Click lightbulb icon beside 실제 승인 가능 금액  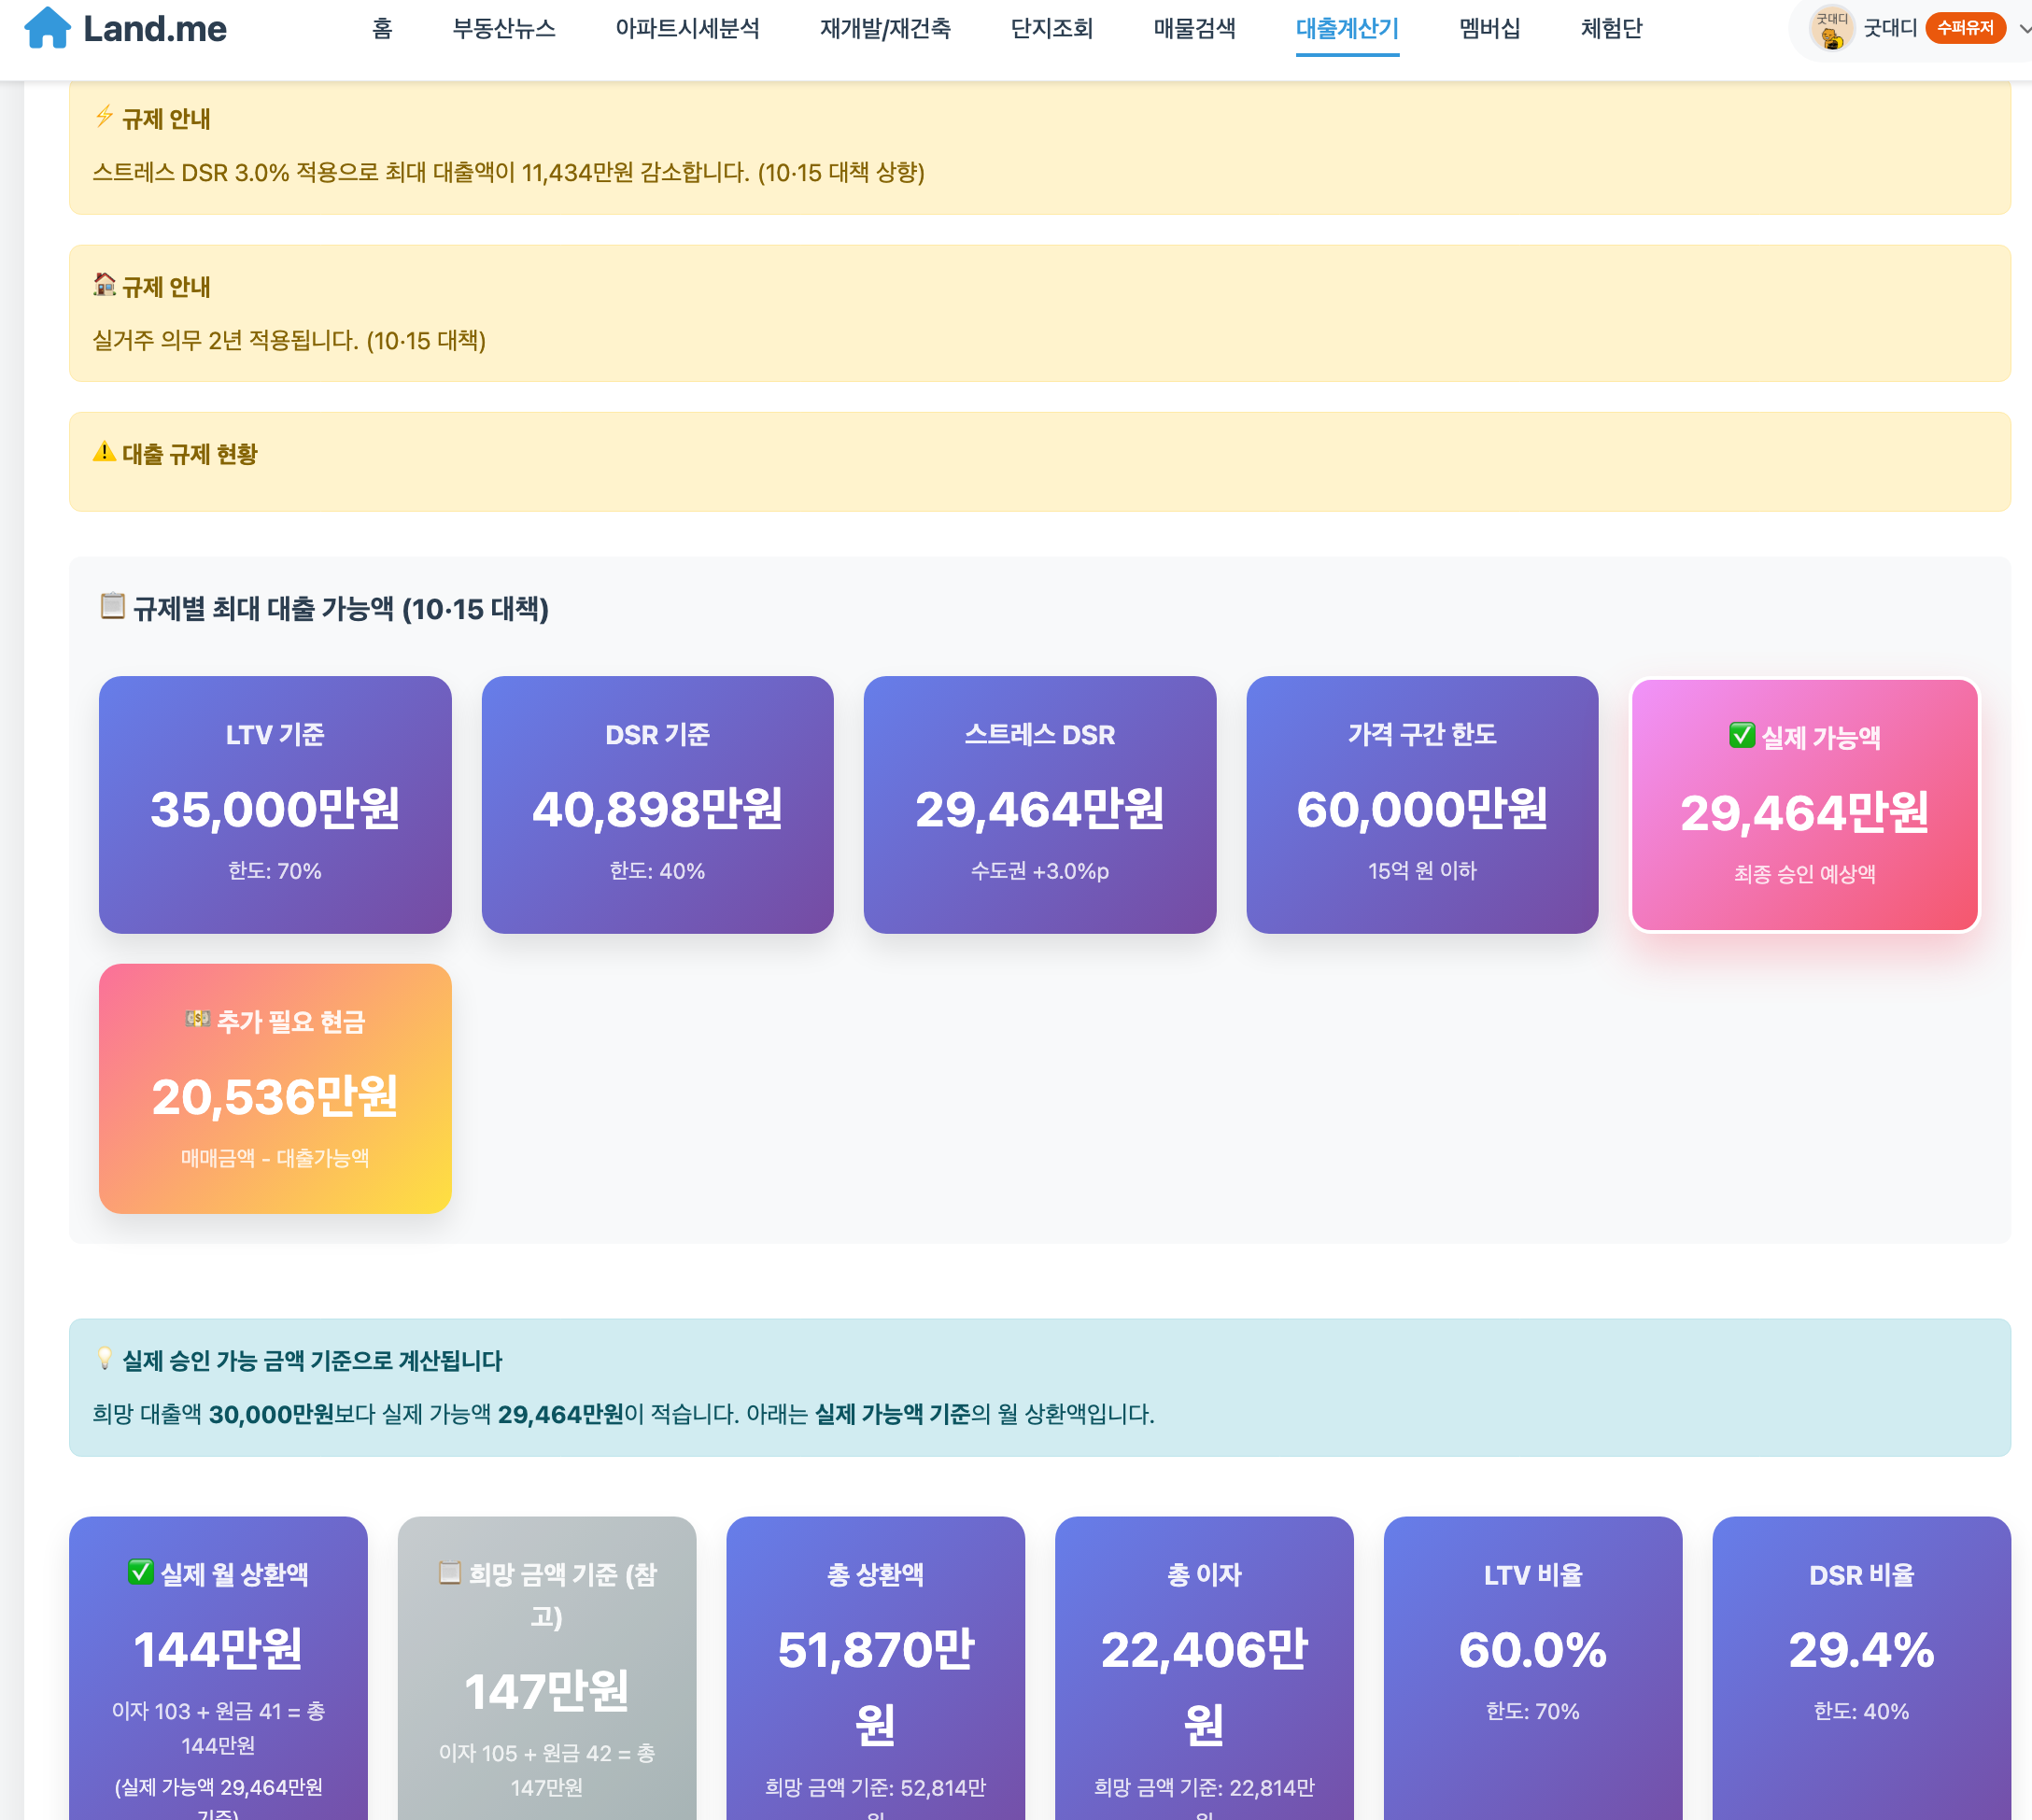pyautogui.click(x=104, y=1358)
